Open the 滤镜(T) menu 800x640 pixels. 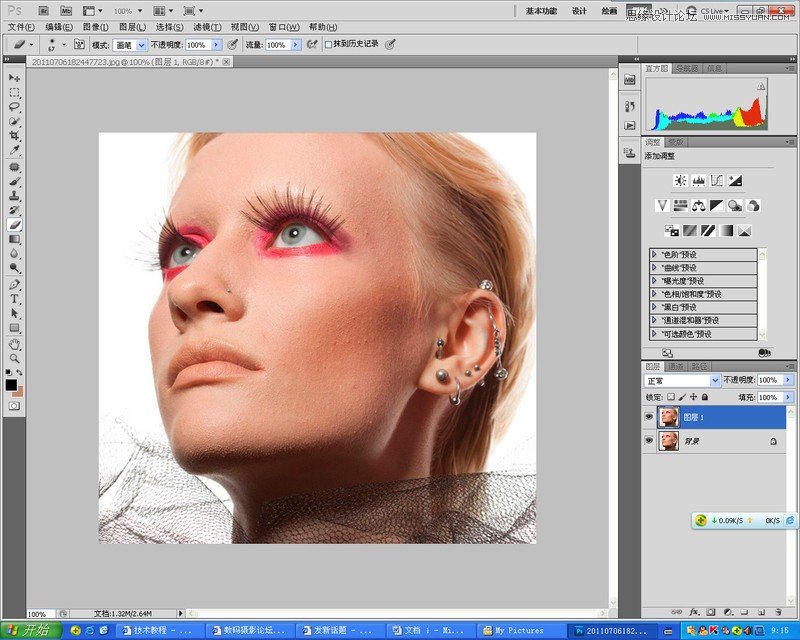(x=208, y=27)
